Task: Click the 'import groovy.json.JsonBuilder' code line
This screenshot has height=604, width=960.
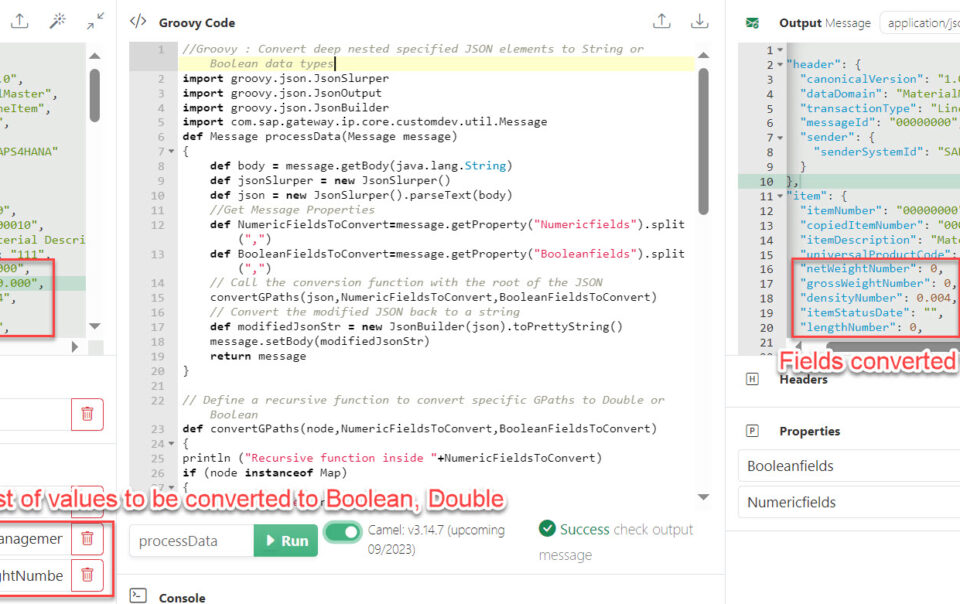Action: point(285,108)
